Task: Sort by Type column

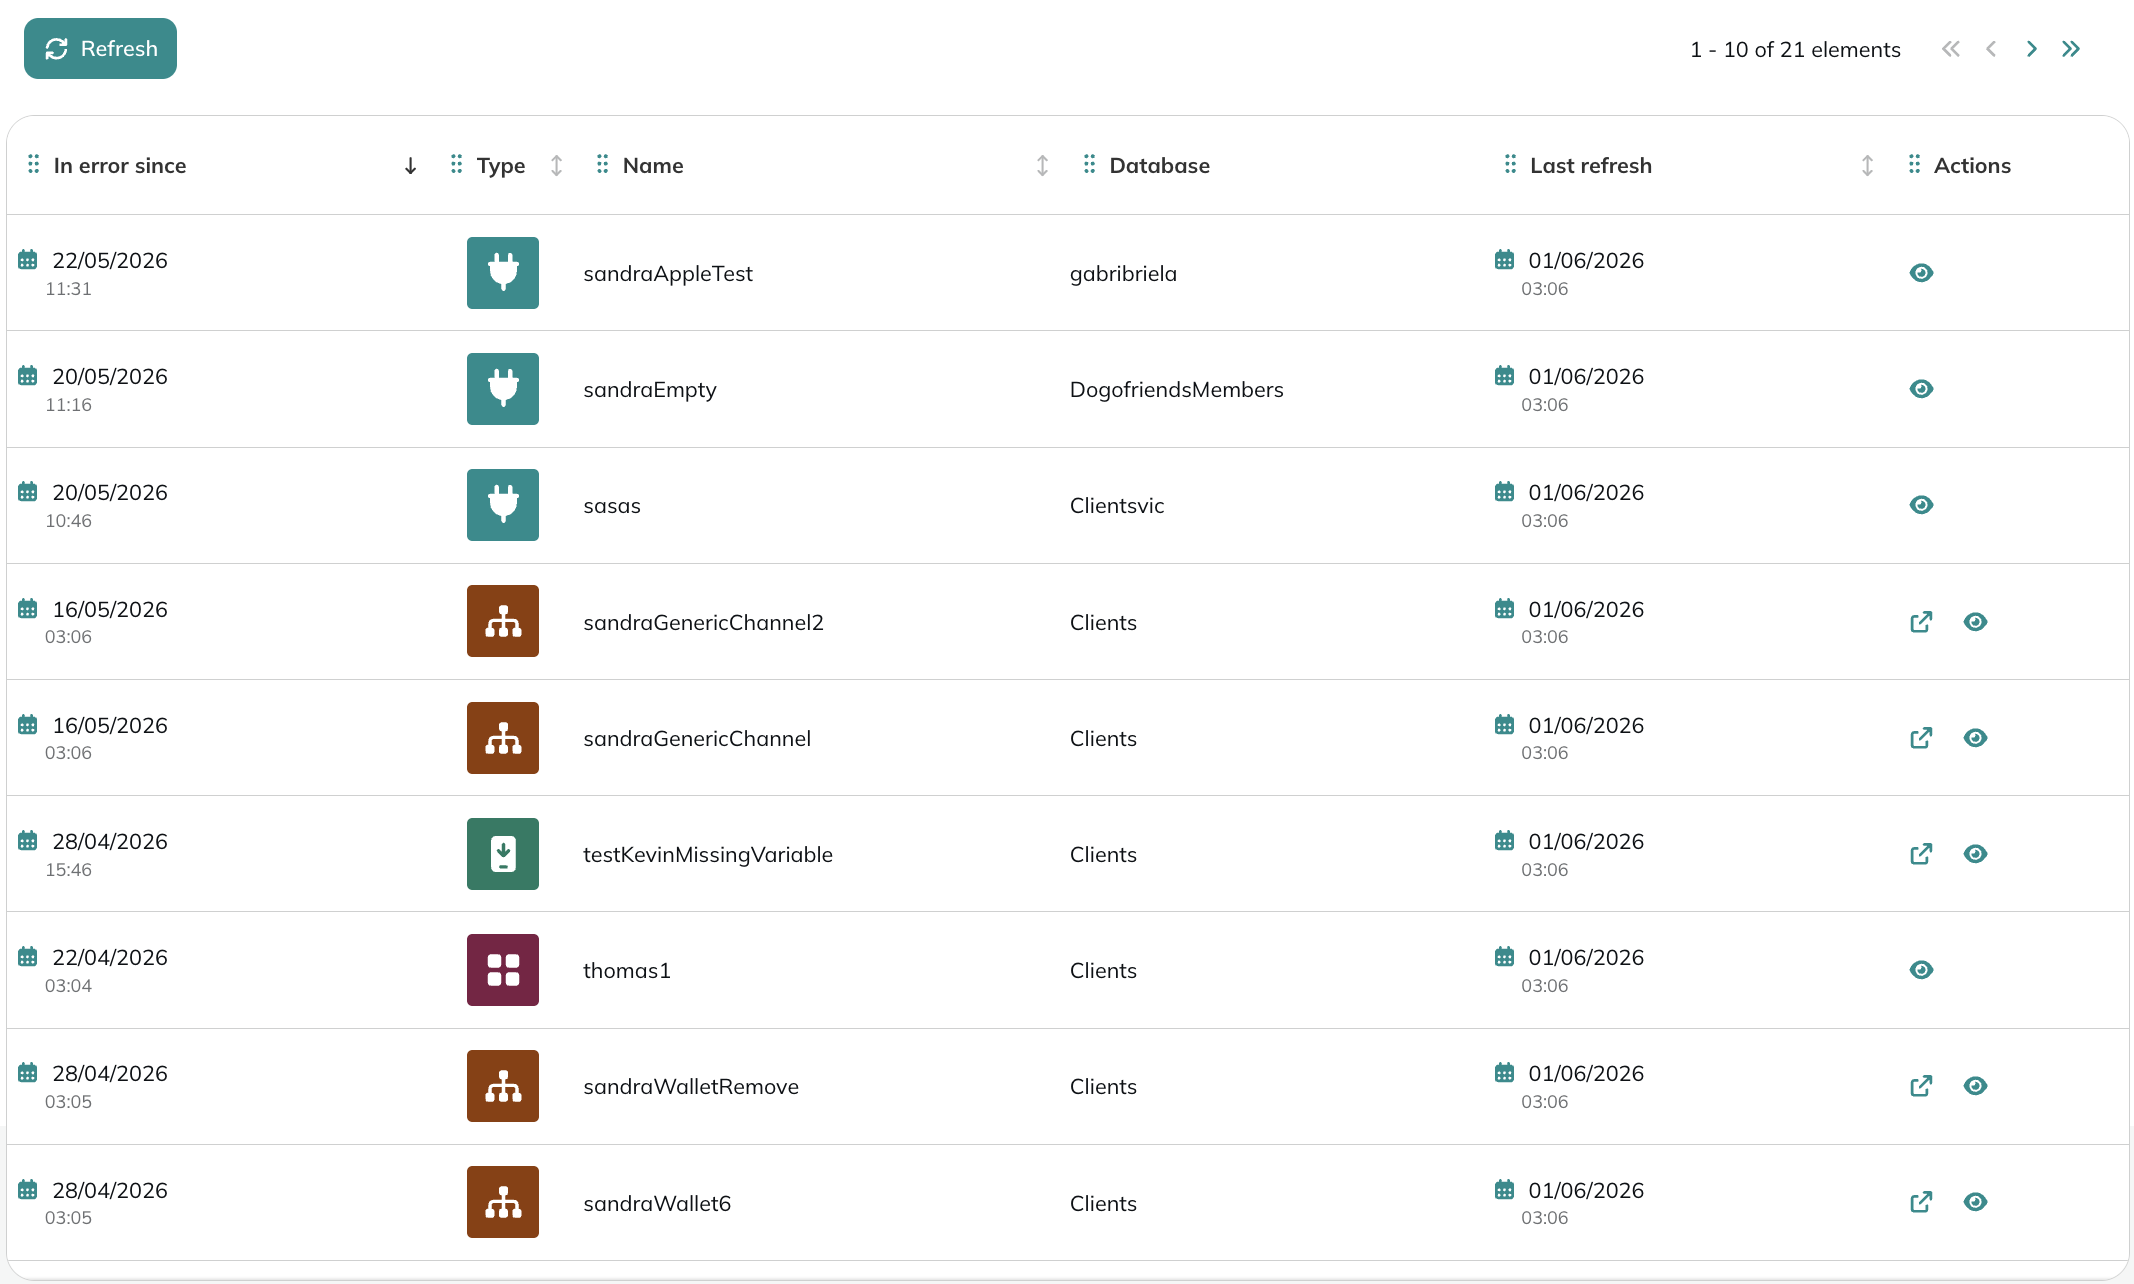Action: click(557, 166)
